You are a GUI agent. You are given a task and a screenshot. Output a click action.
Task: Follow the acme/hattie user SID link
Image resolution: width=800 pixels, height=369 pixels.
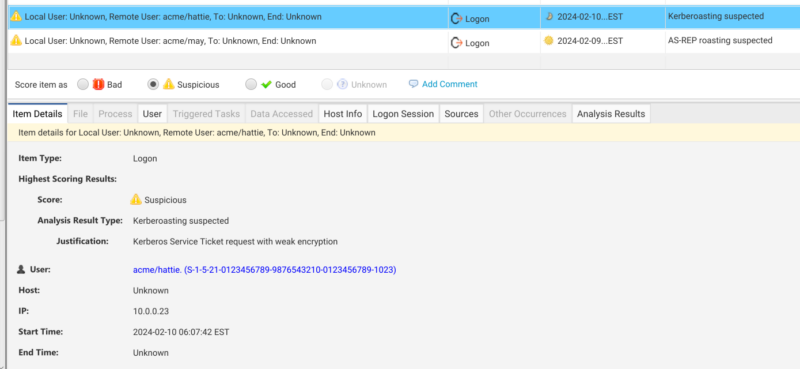pos(265,270)
